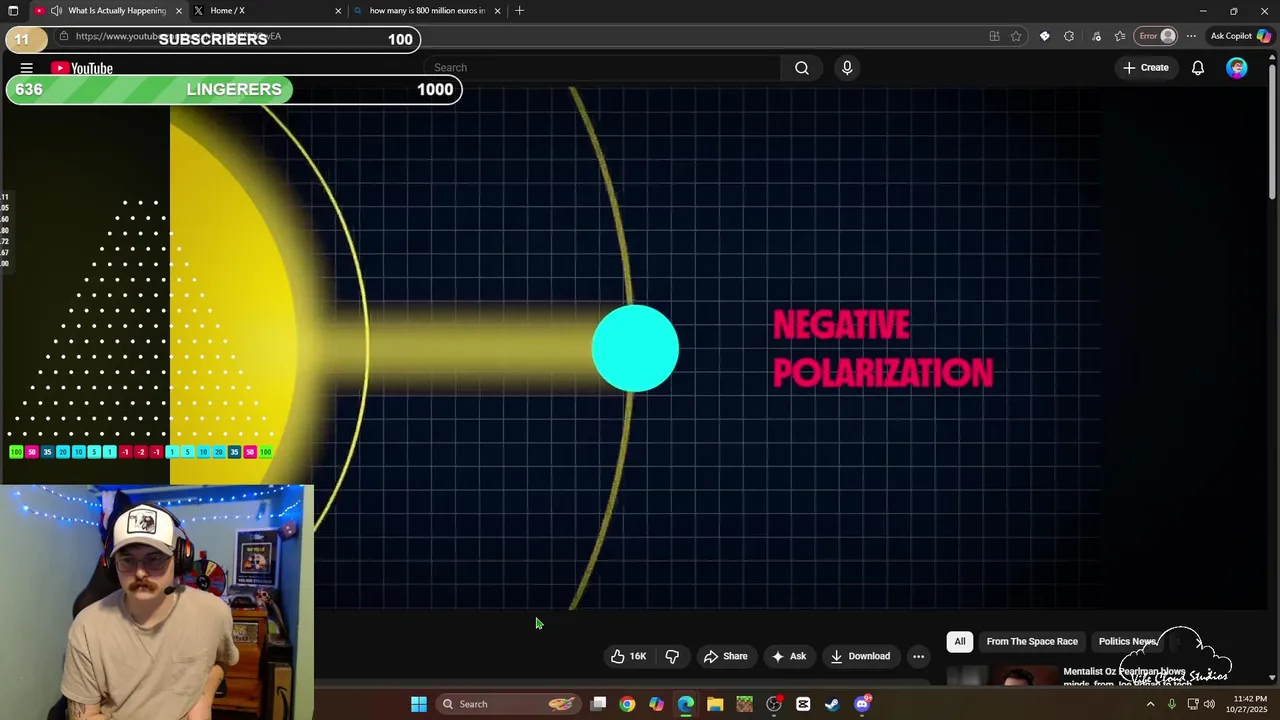Go to YouTube home via the logo

click(82, 68)
